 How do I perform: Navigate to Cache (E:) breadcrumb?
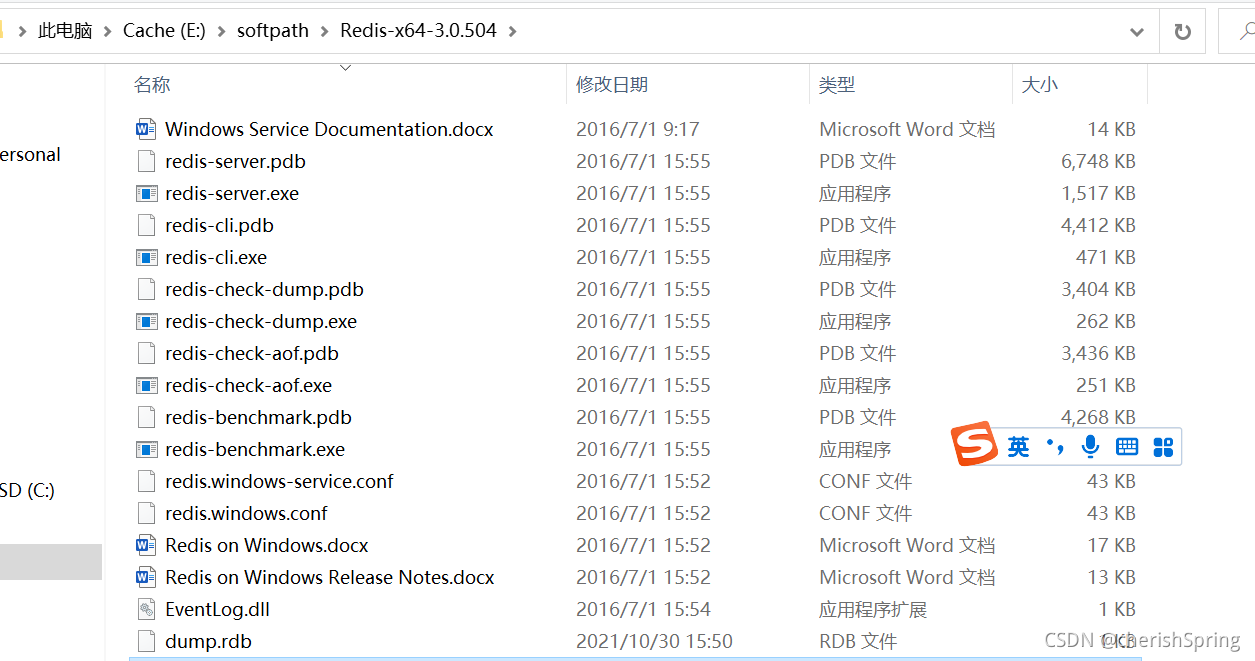point(164,31)
